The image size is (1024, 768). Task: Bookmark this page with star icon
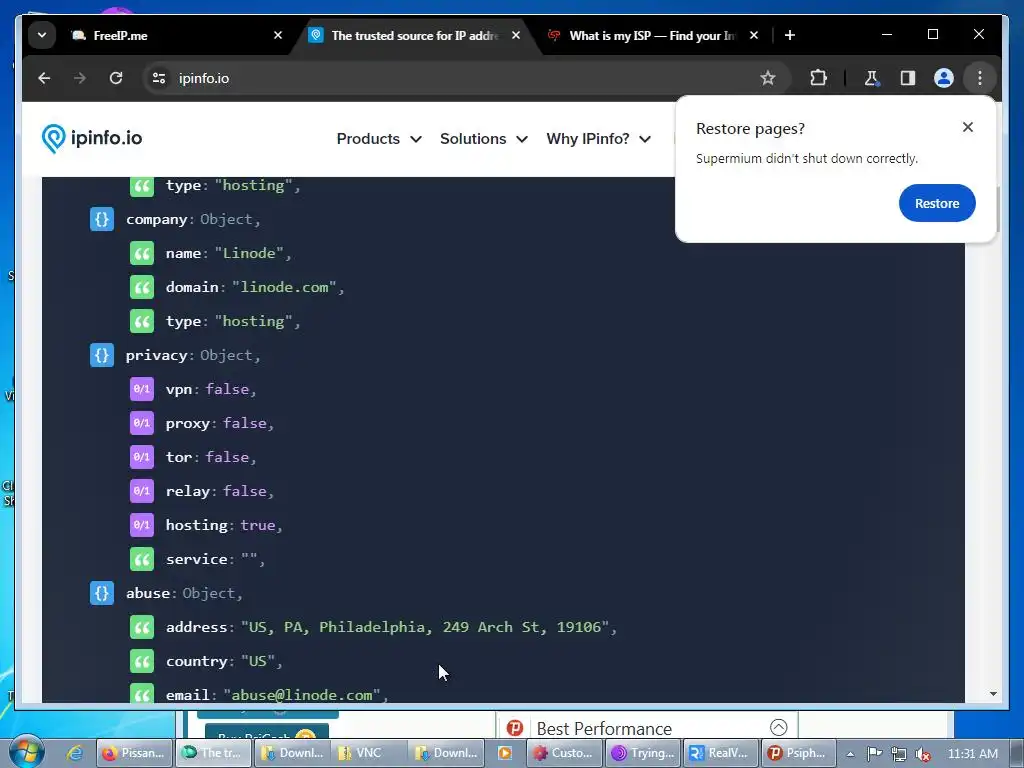767,78
